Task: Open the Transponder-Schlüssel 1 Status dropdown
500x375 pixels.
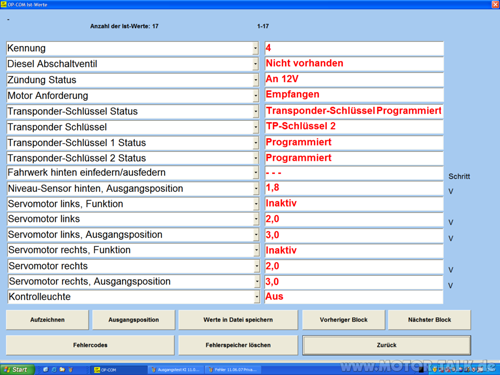Action: pos(256,143)
